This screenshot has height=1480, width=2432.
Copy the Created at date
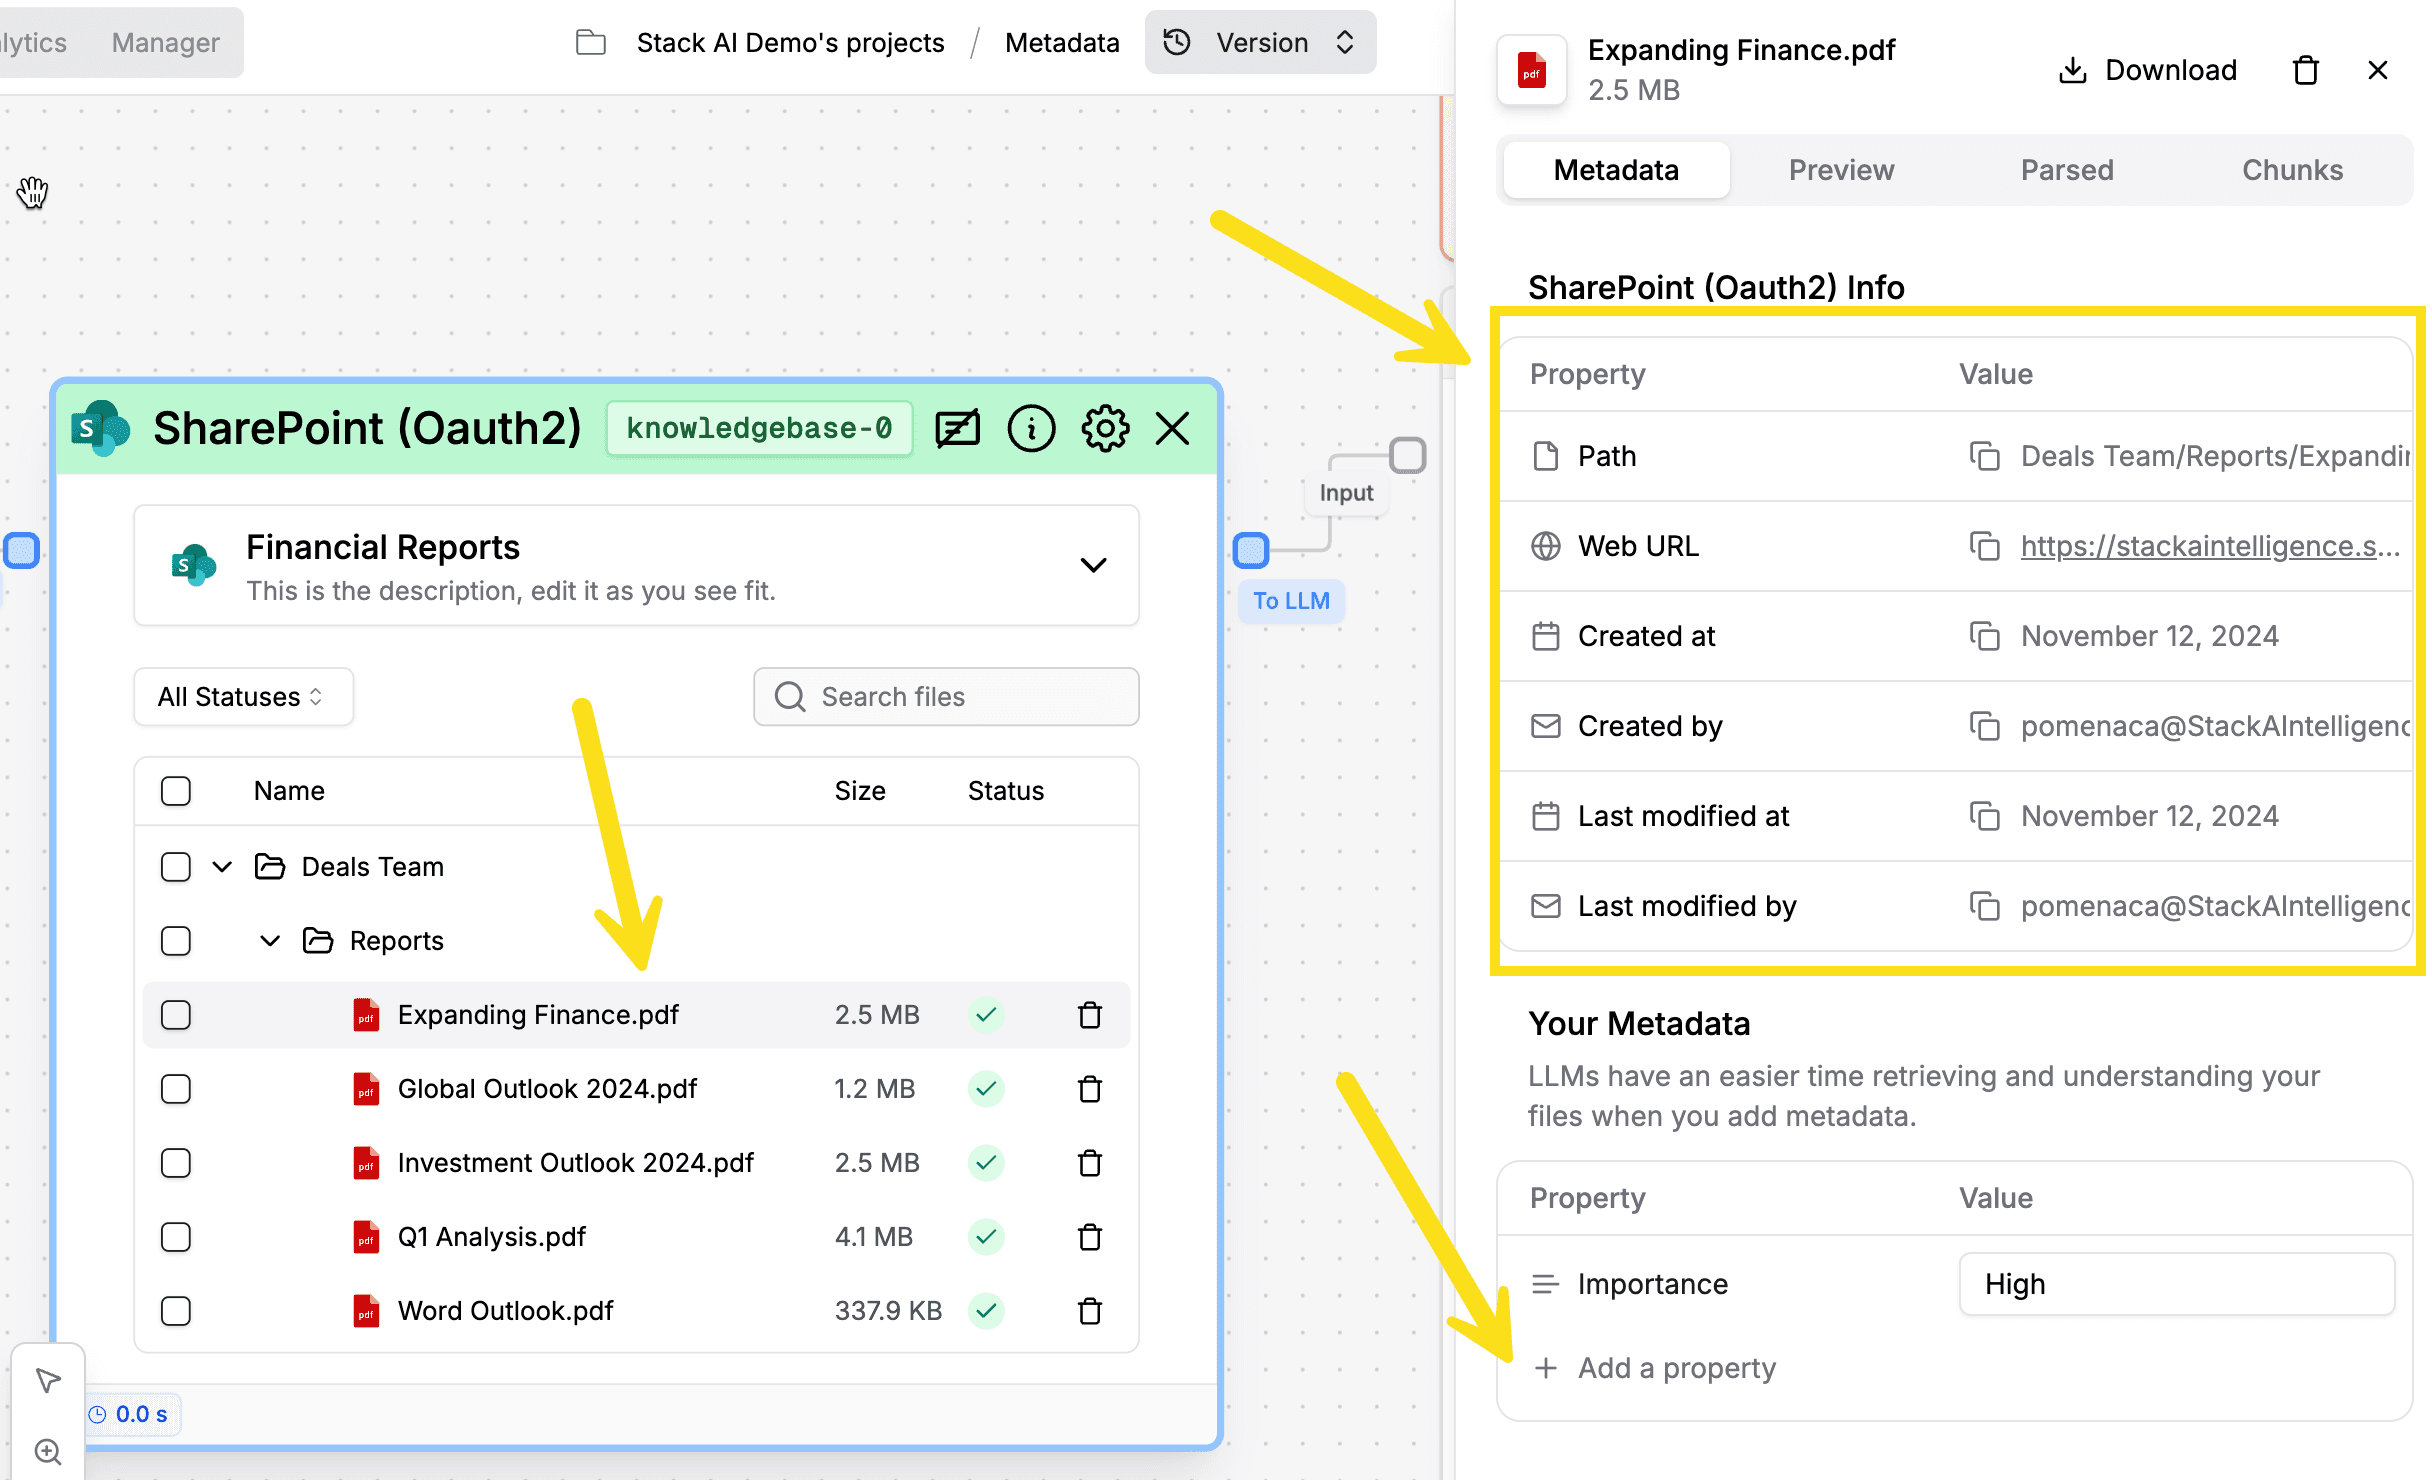(x=1984, y=636)
